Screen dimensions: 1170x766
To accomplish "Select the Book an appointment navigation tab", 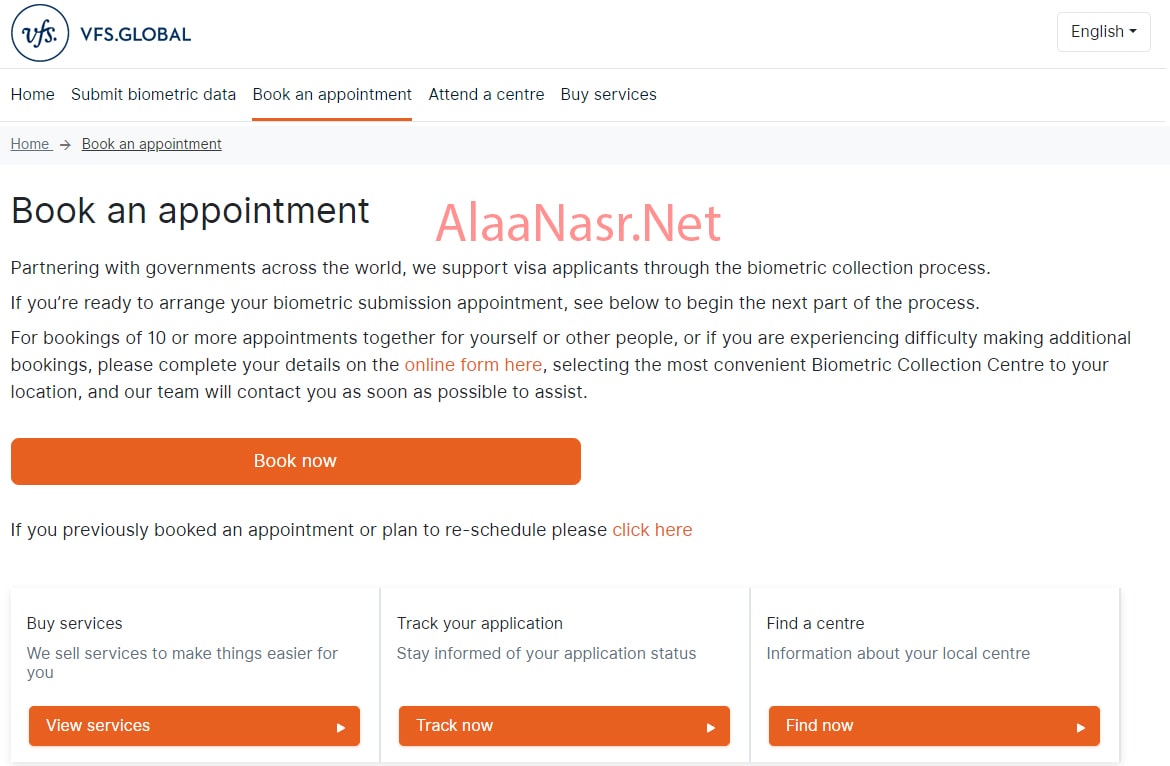I will pos(332,95).
